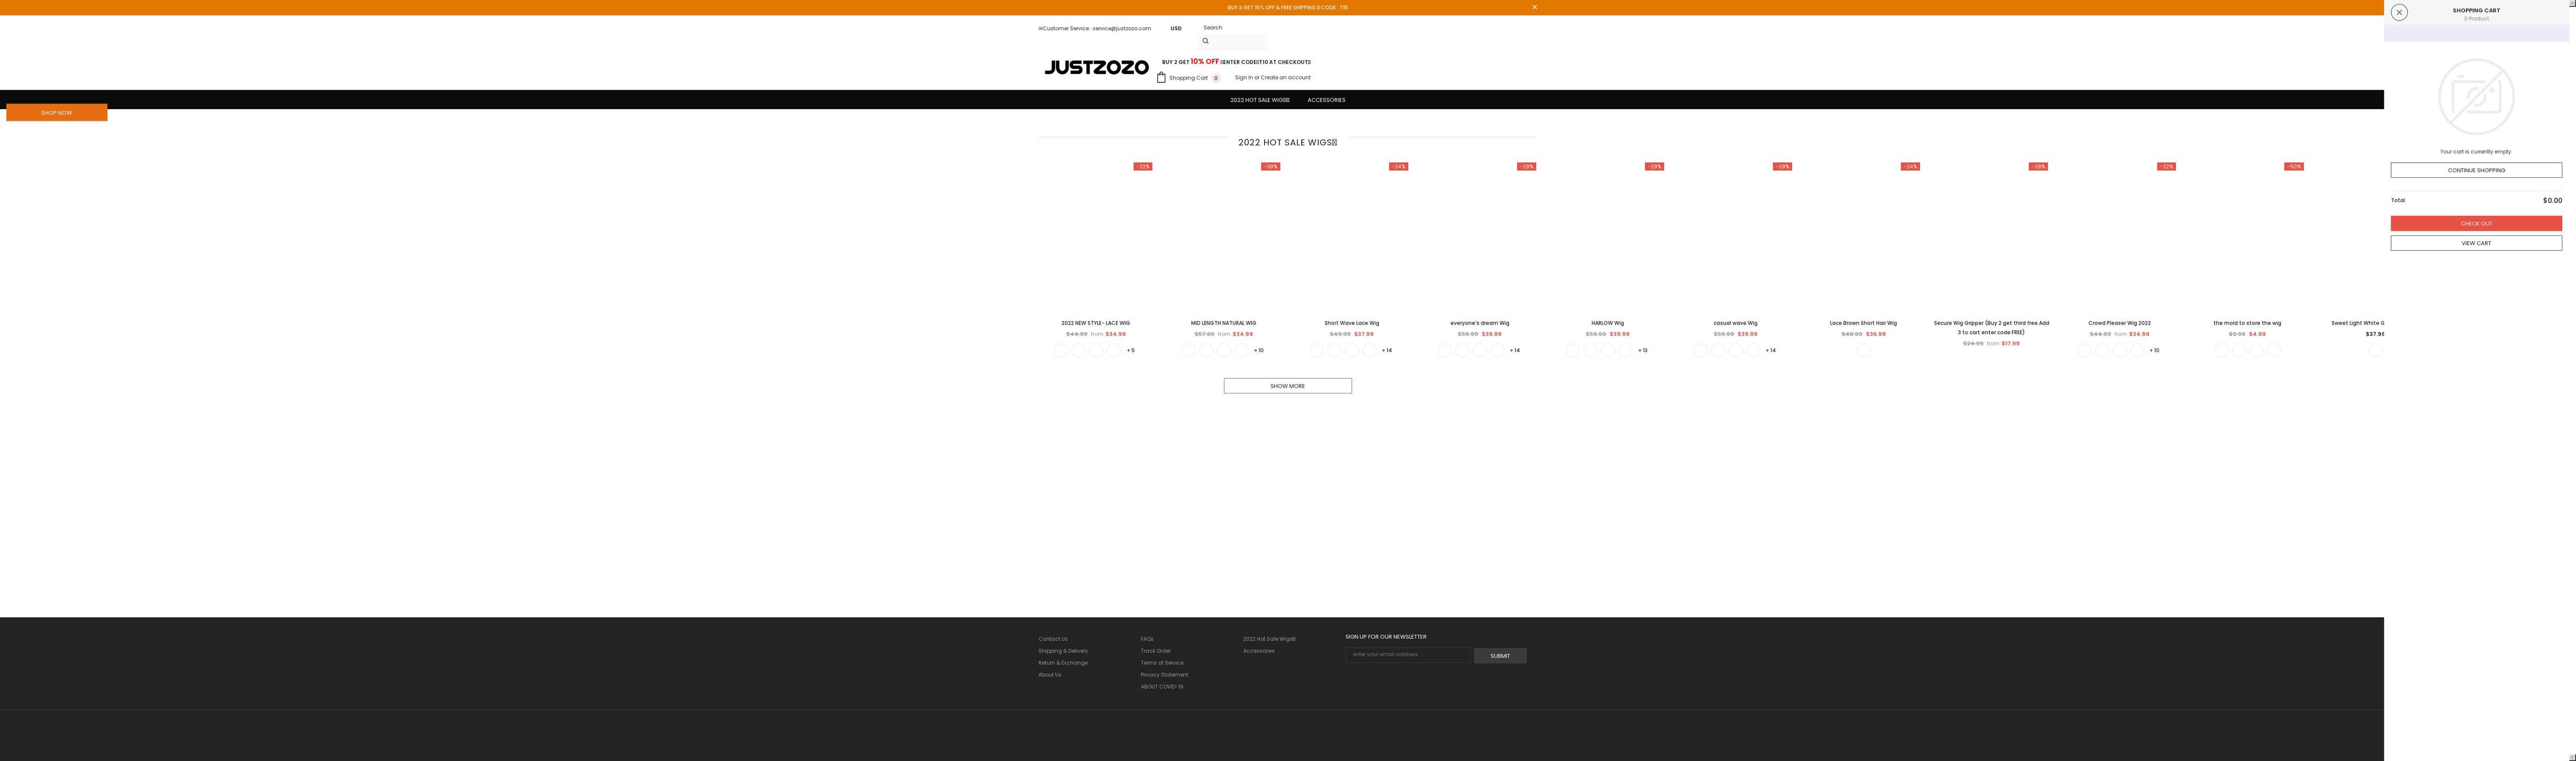
Task: Click the -50% badge on mold product
Action: pyautogui.click(x=2294, y=166)
